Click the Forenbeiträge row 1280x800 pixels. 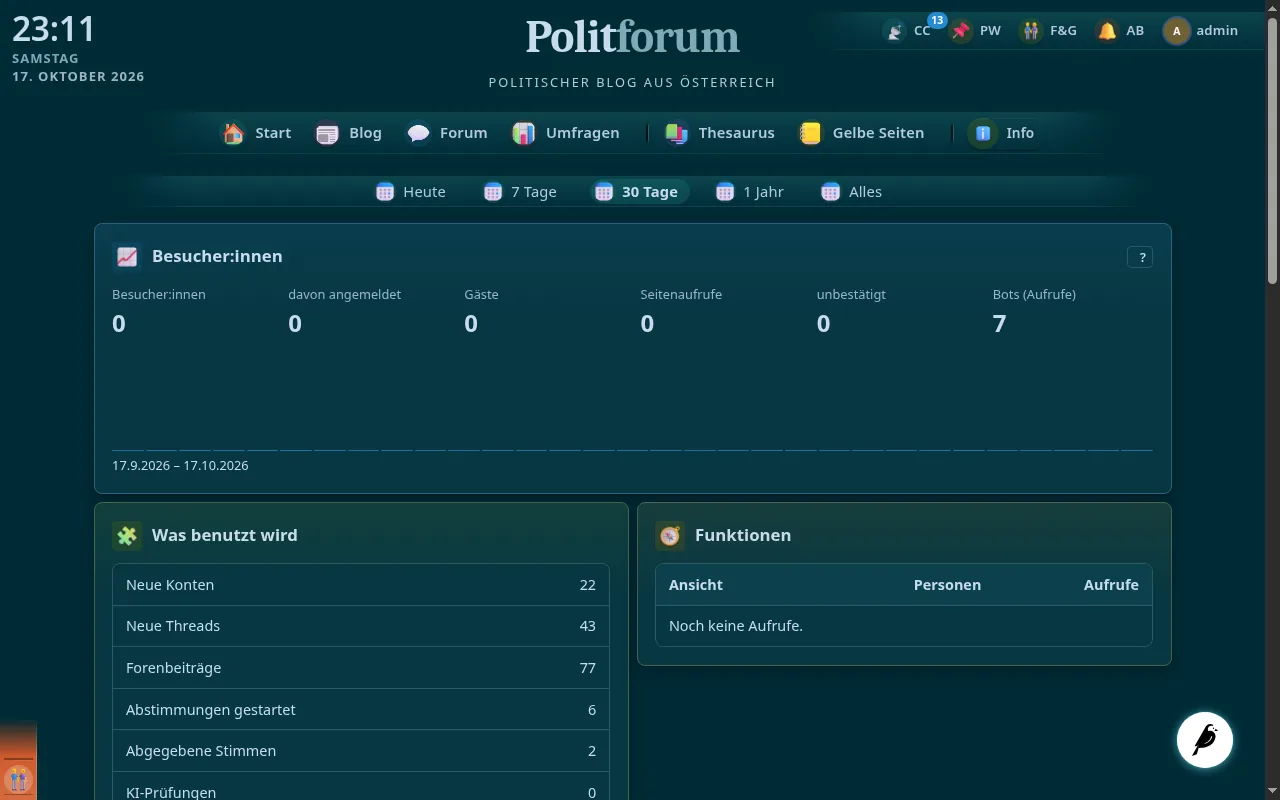click(x=361, y=668)
